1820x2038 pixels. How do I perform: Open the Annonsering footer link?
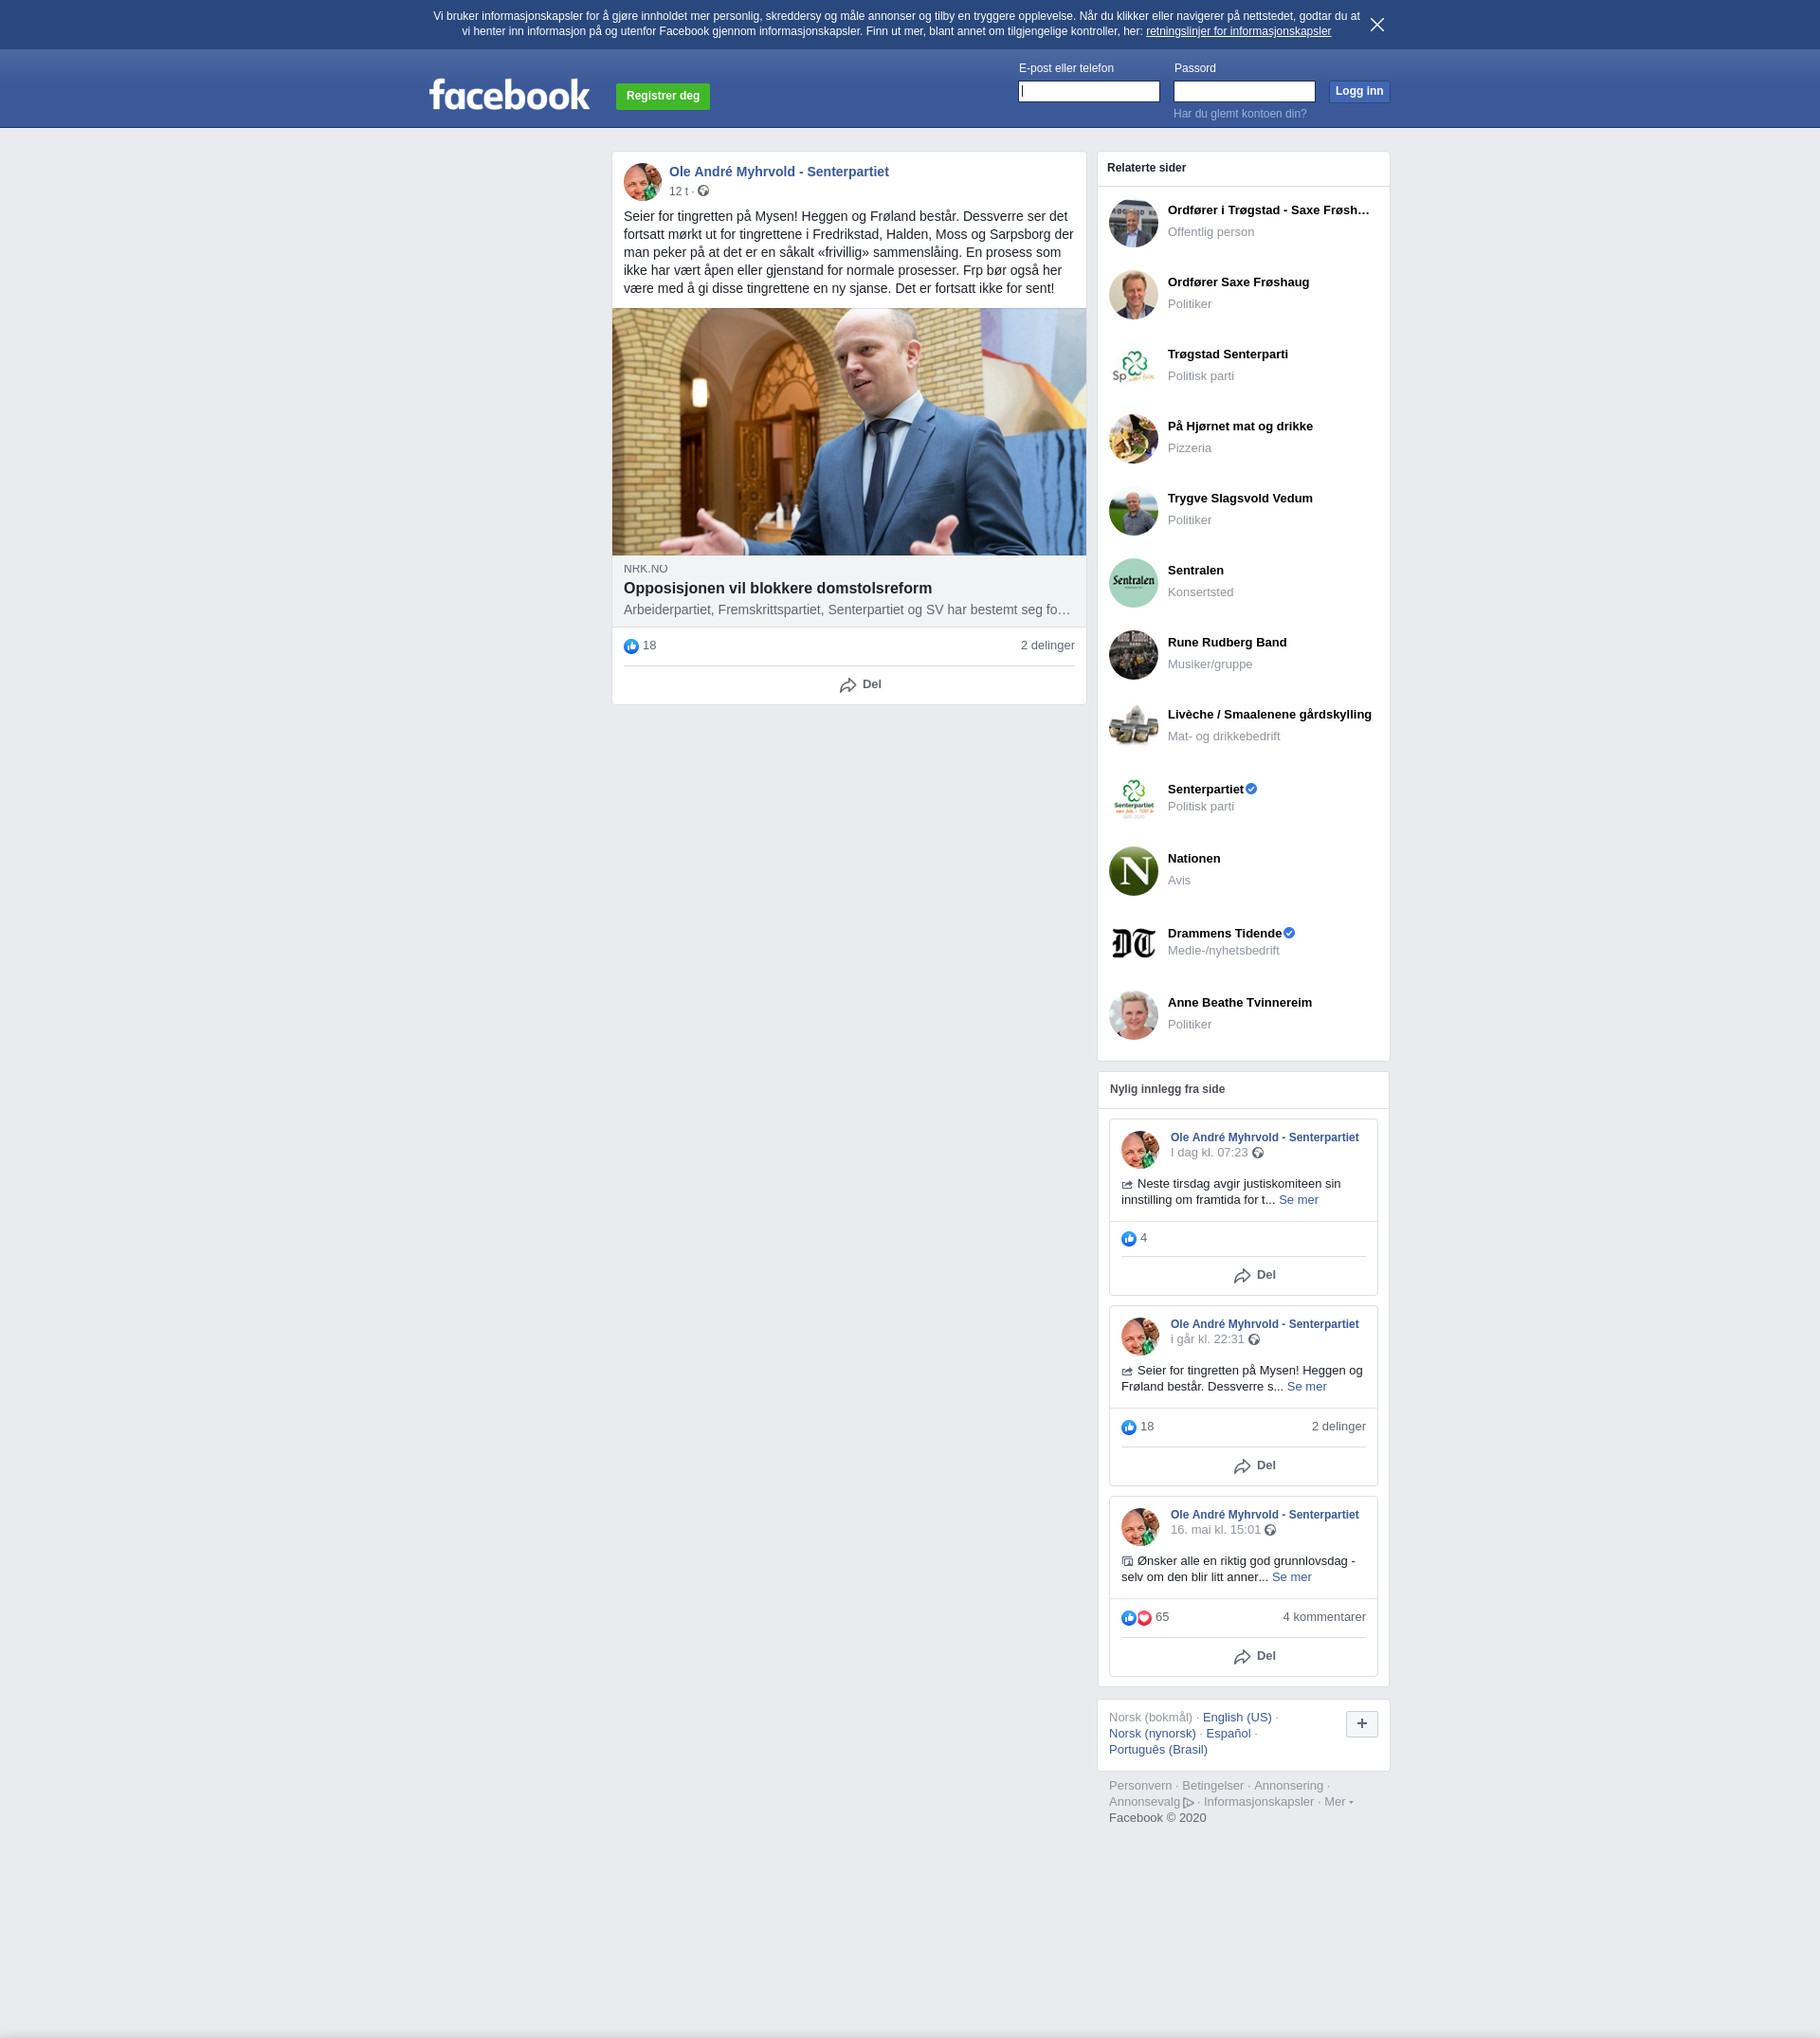pyautogui.click(x=1288, y=1786)
